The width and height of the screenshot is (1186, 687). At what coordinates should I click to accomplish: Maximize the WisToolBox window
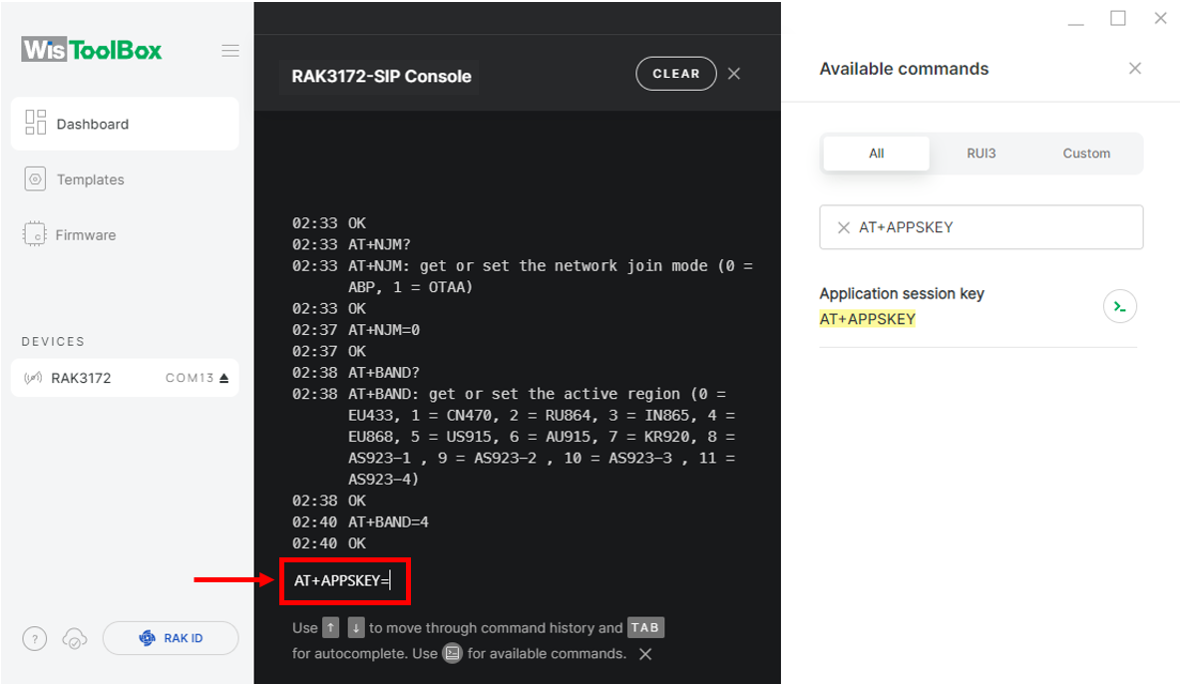1118,18
